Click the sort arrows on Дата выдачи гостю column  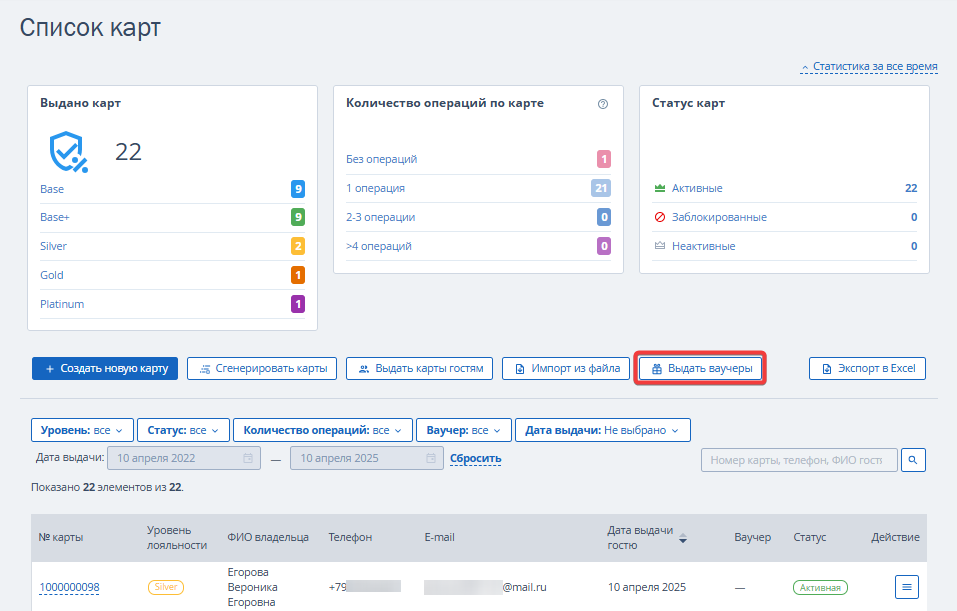pos(683,538)
